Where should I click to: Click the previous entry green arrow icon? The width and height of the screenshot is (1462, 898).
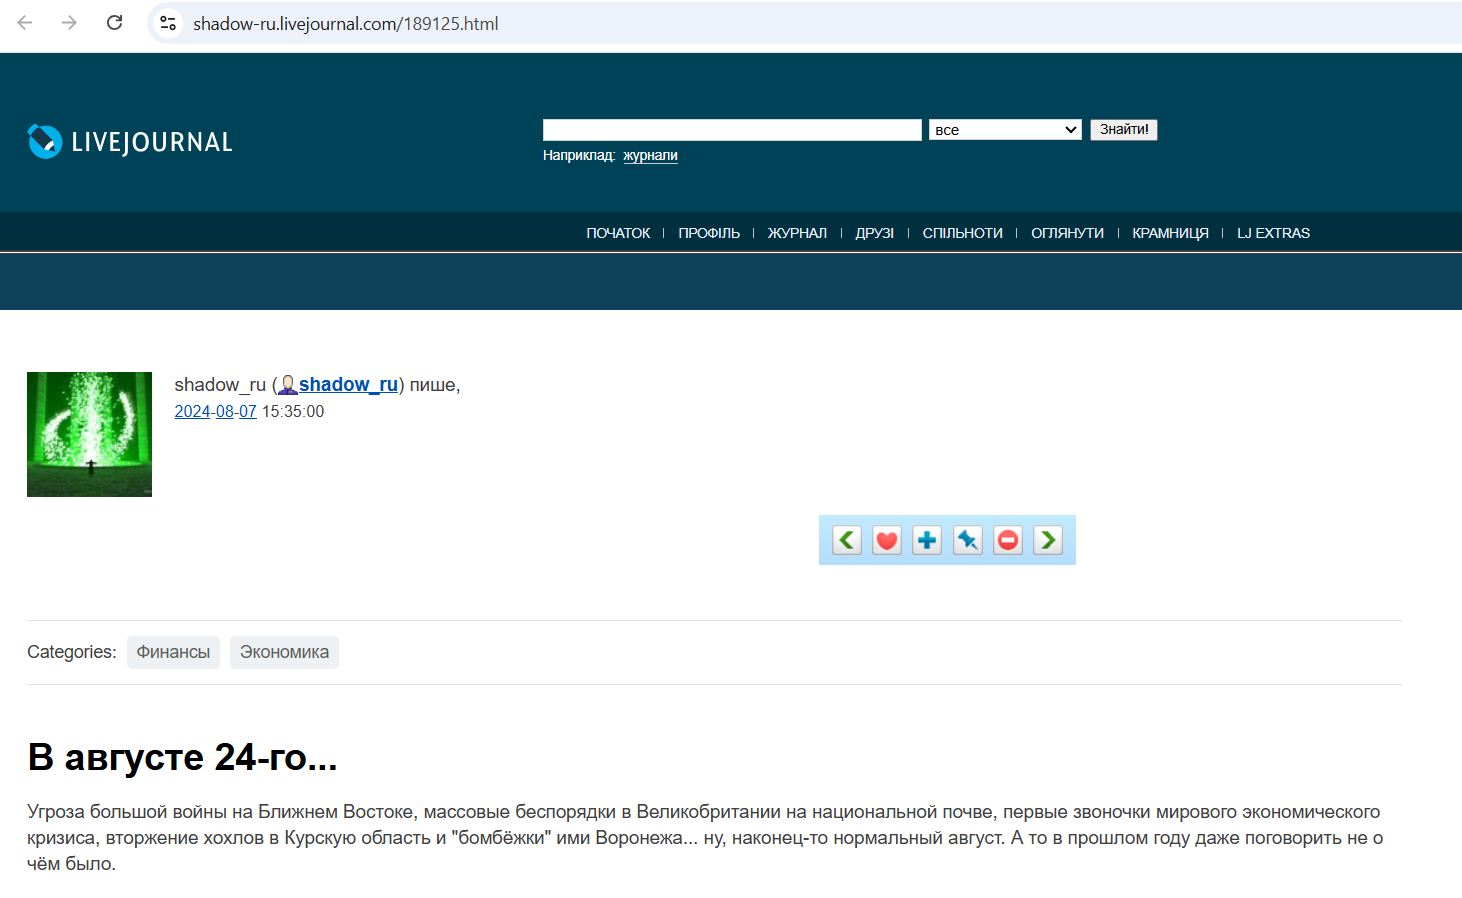pos(847,540)
